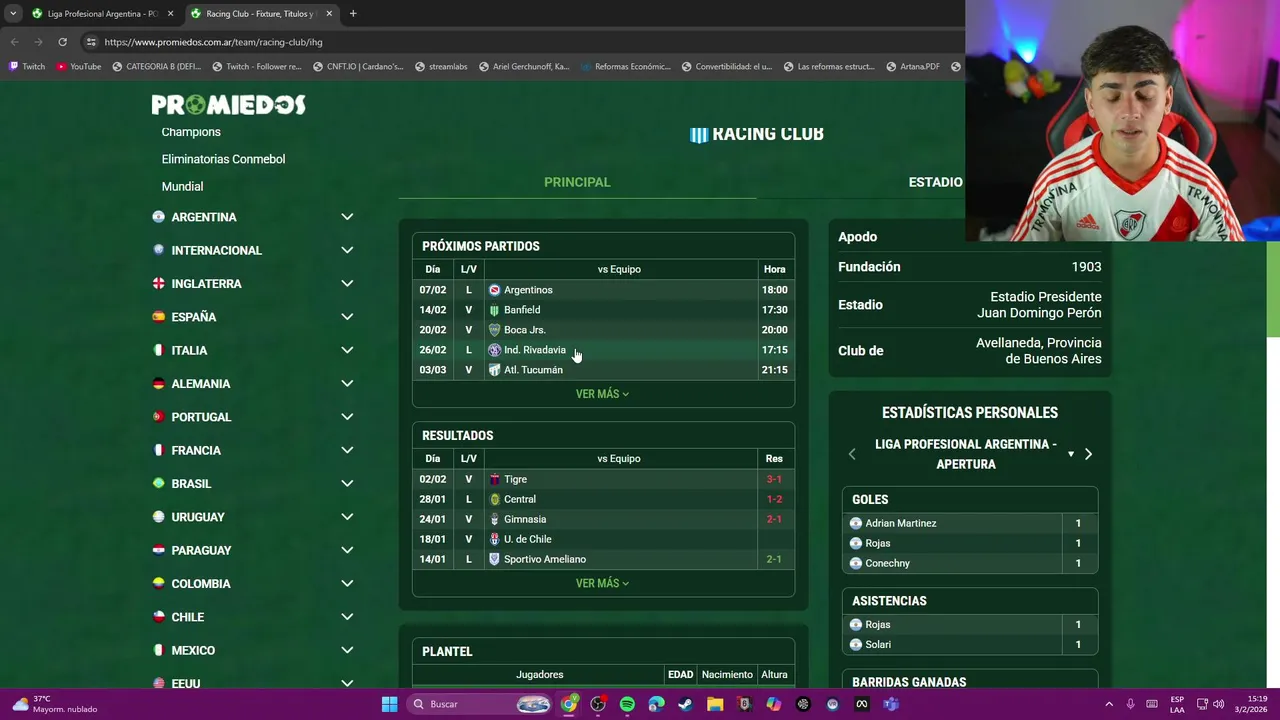The image size is (1280, 720).
Task: Click the PARAGUAY flag icon
Action: (x=158, y=550)
